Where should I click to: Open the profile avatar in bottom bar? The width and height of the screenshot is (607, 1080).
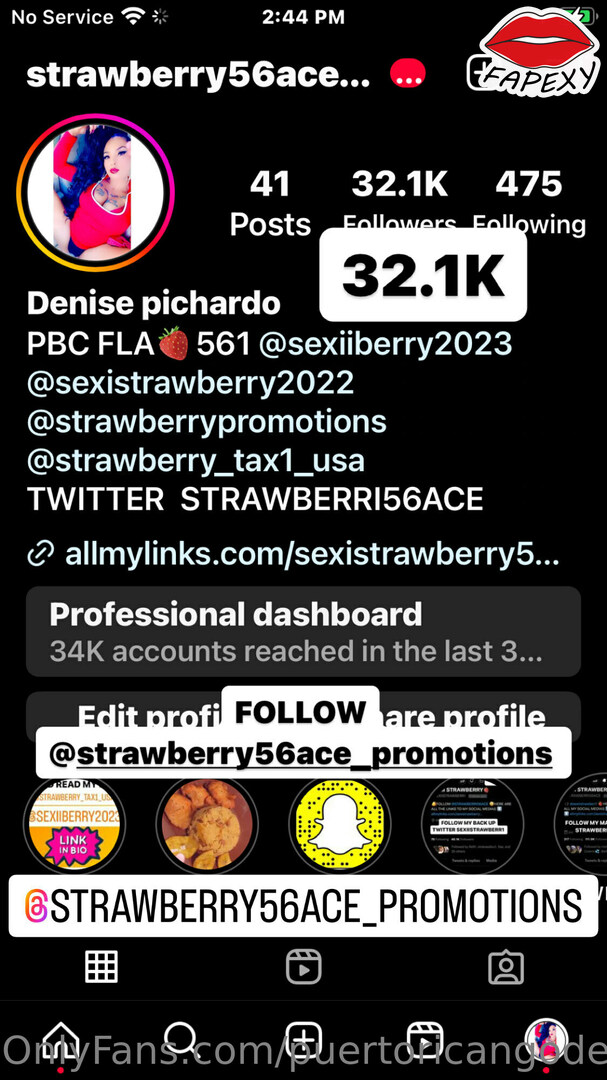[546, 1039]
